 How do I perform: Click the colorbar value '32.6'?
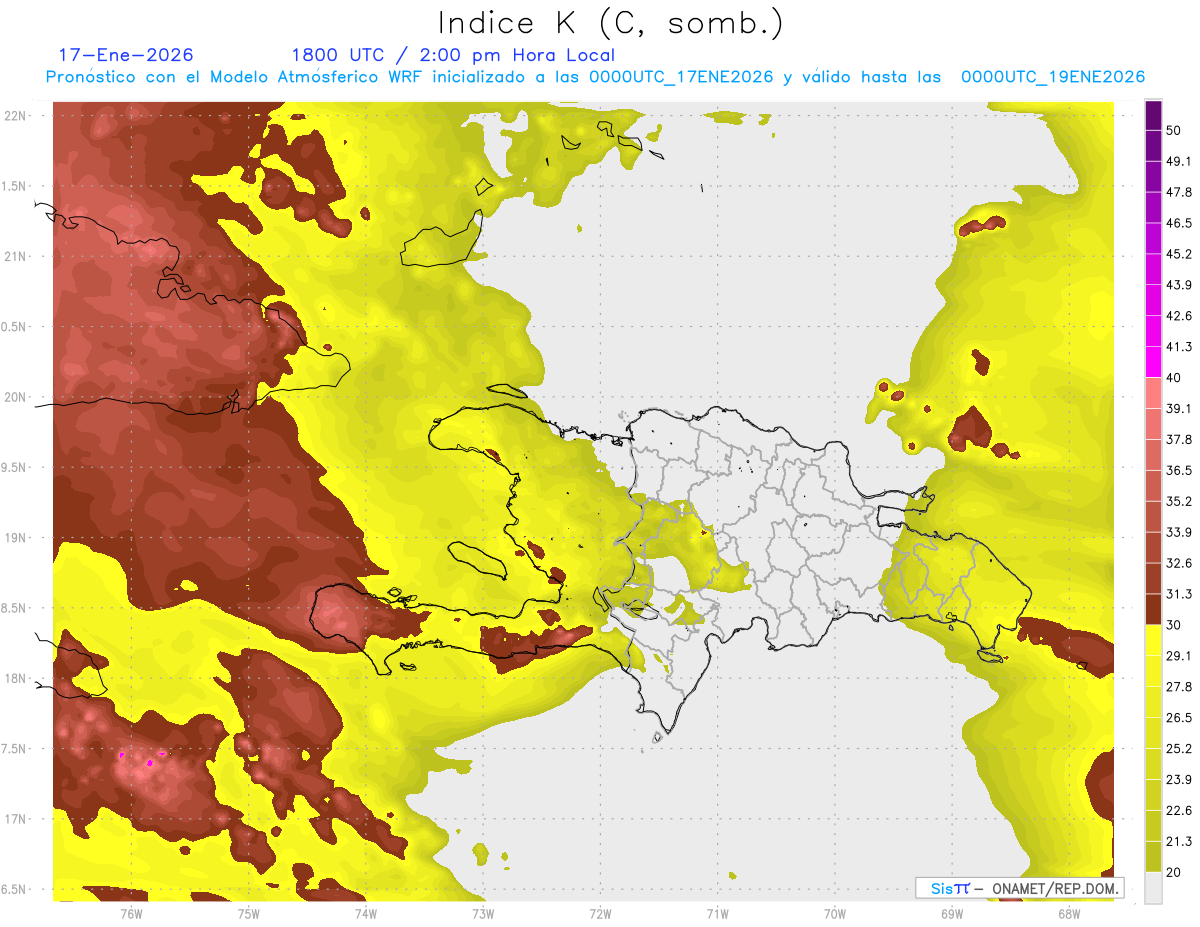click(1179, 563)
